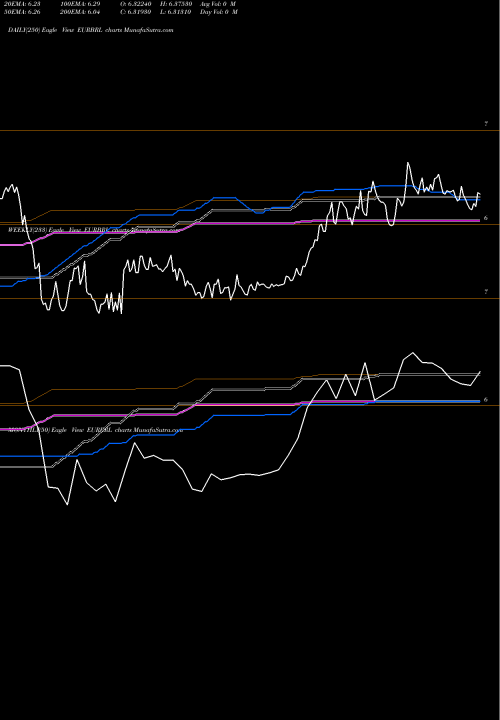
Task: Select the close price C: 6.31980
Action: pos(136,12)
